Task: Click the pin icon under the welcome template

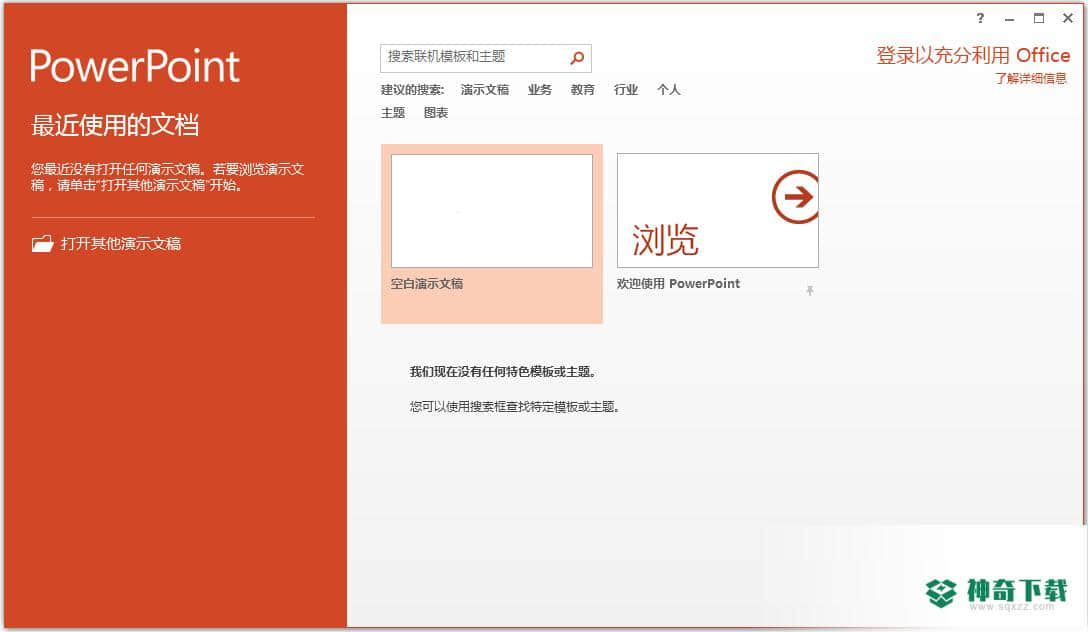Action: [810, 291]
